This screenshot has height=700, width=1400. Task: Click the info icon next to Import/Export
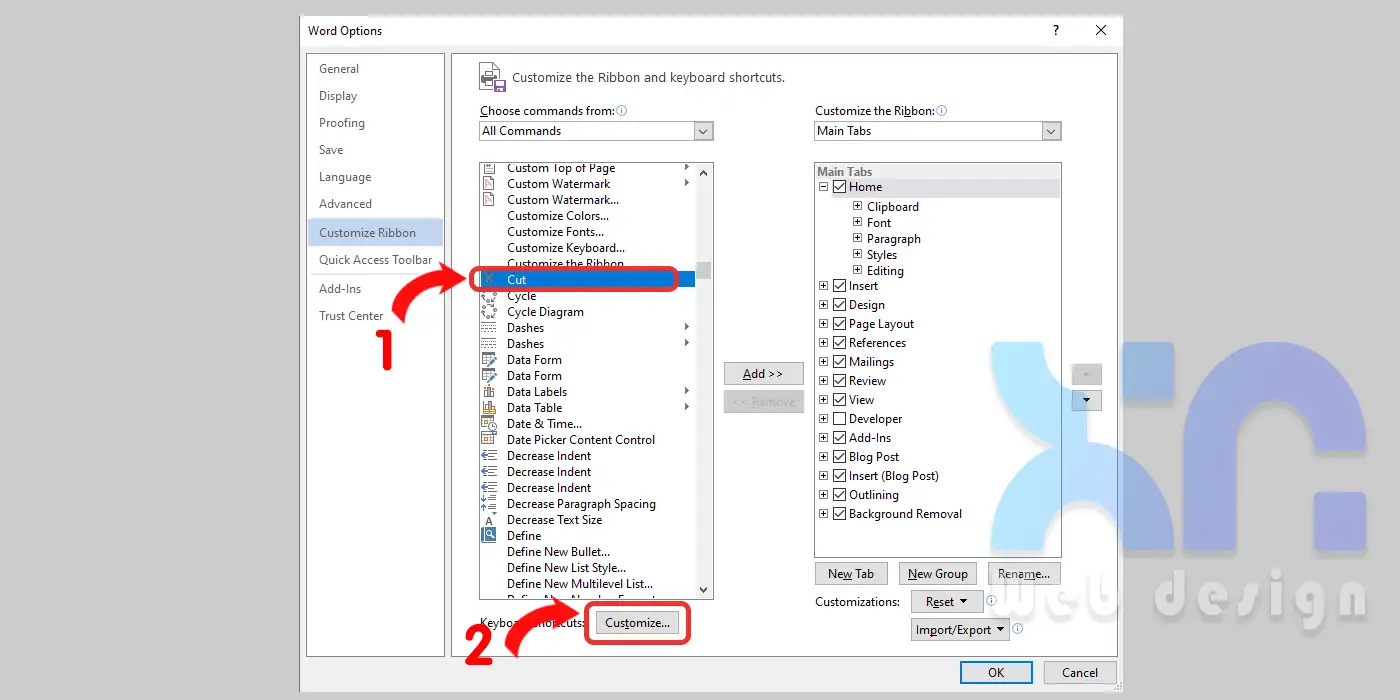tap(1017, 629)
